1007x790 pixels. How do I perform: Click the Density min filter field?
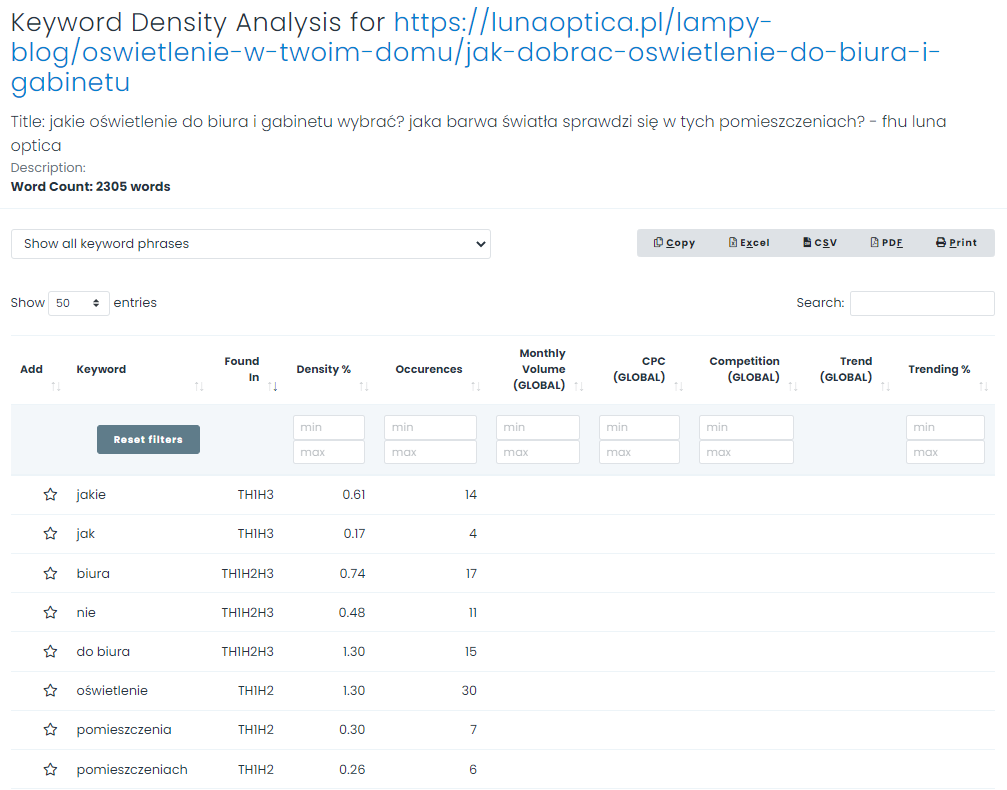[x=329, y=427]
